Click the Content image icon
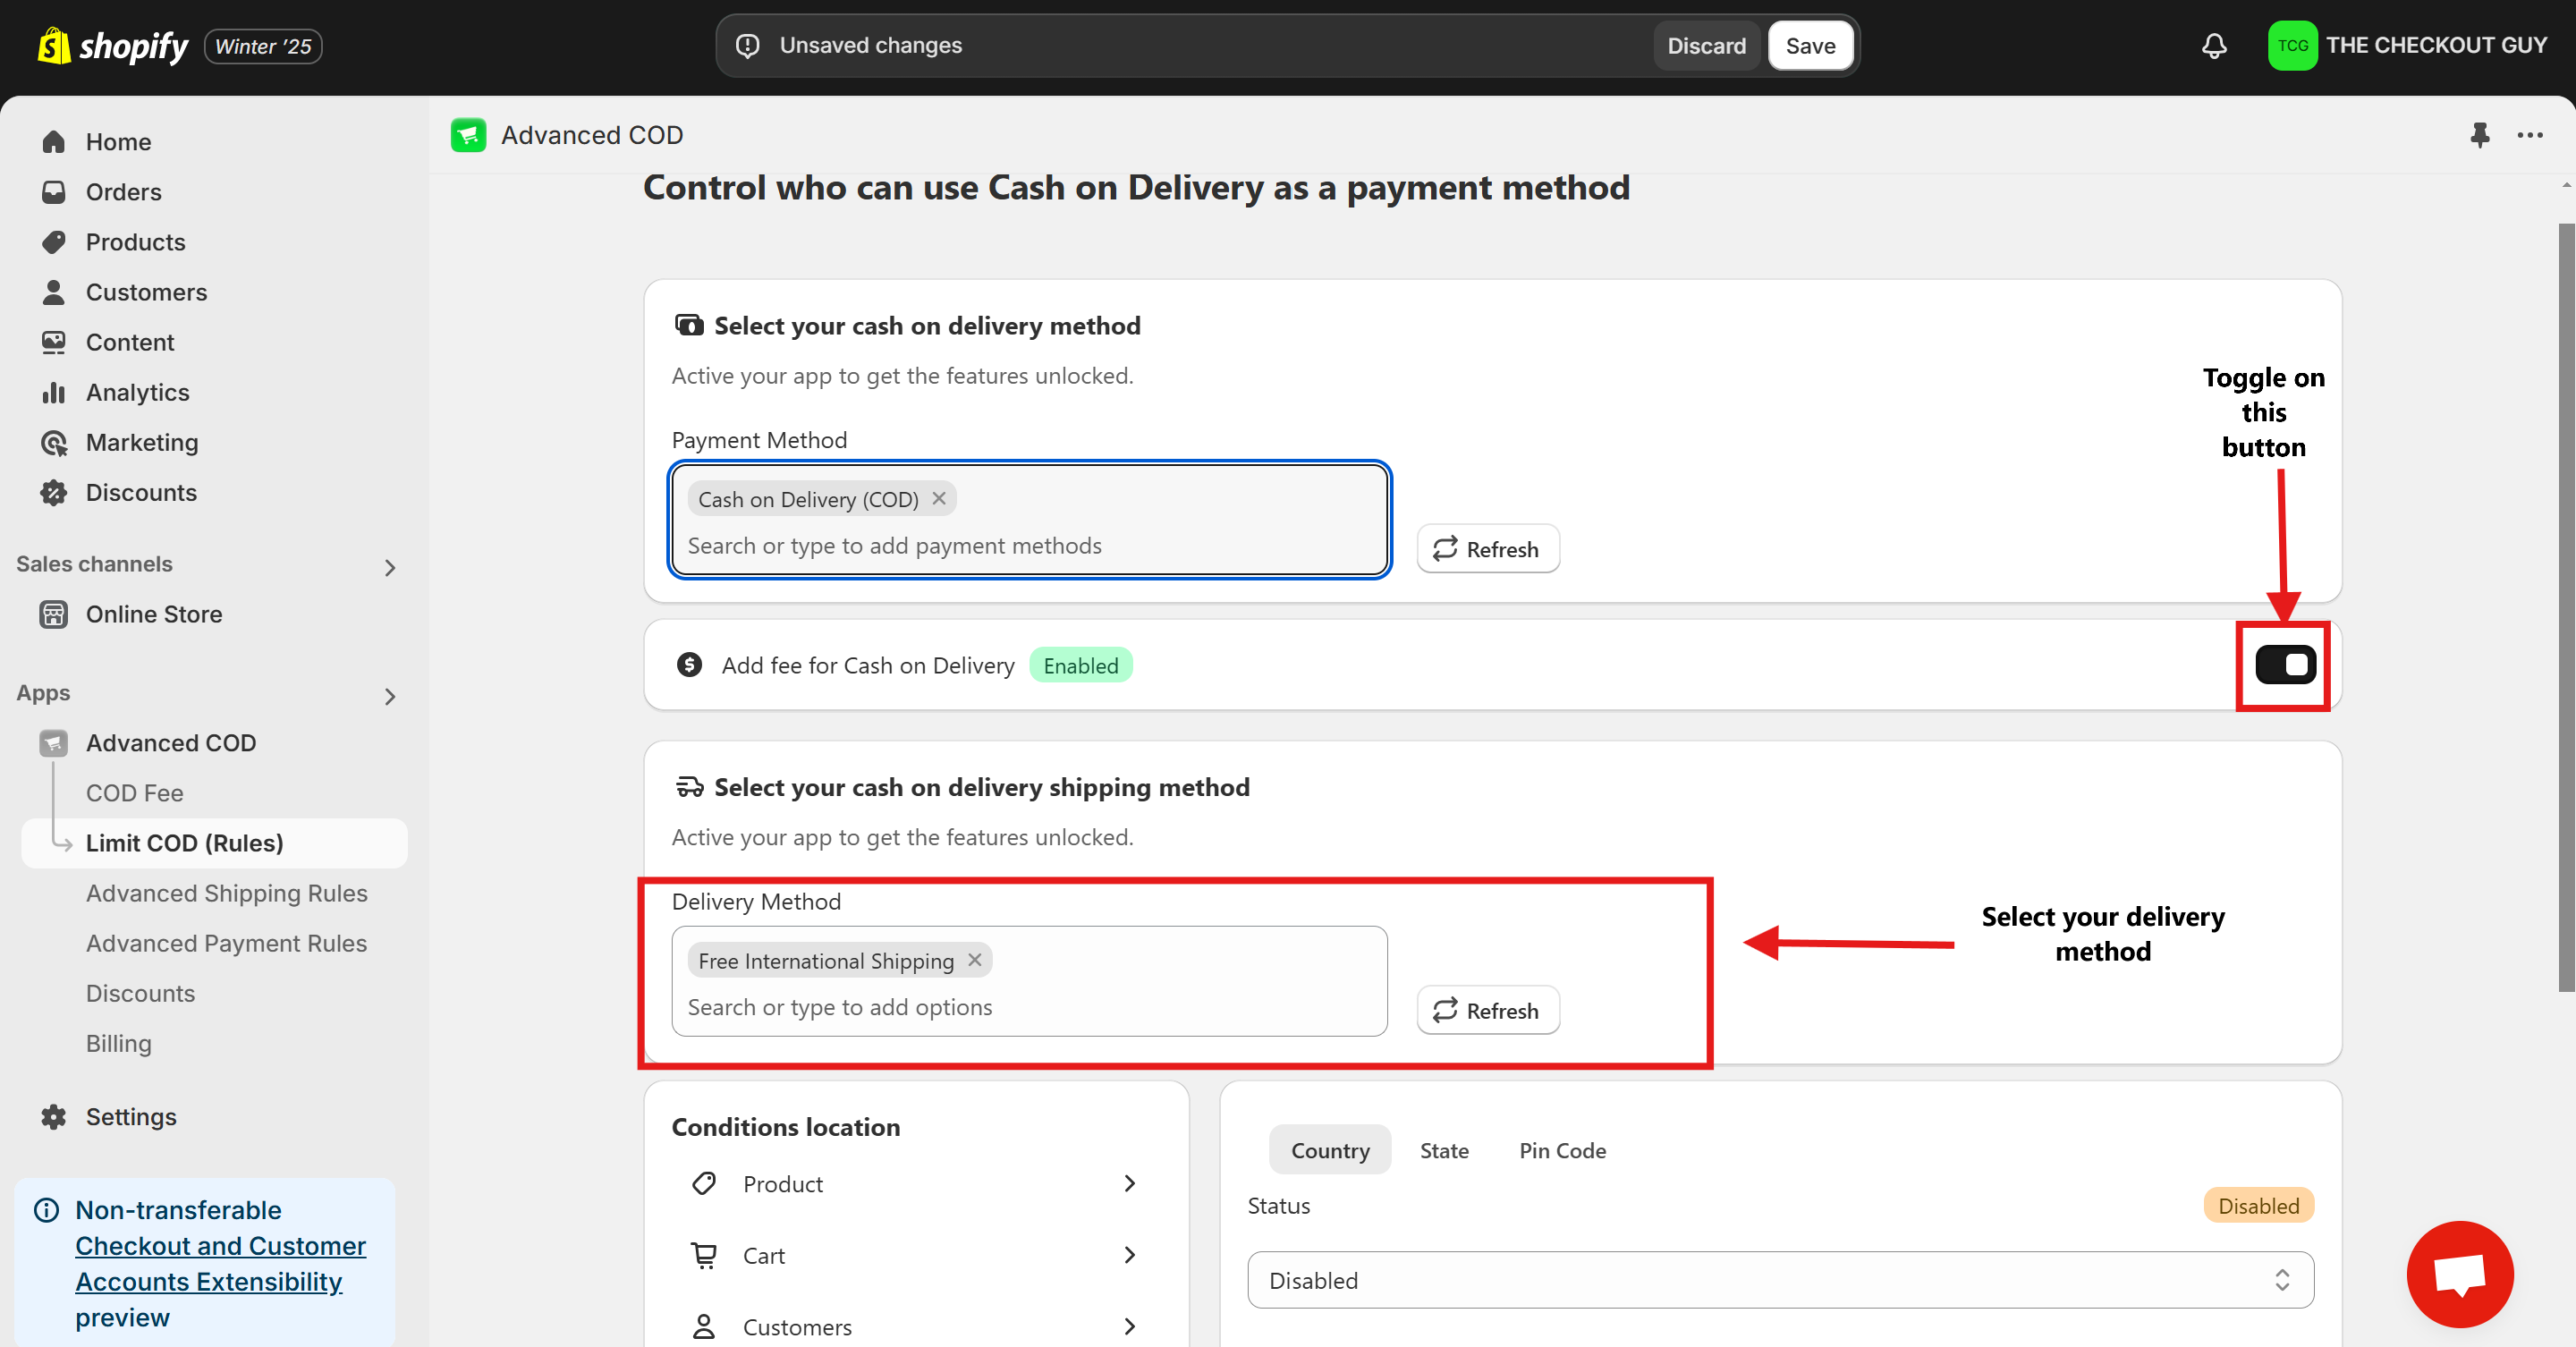Image resolution: width=2576 pixels, height=1347 pixels. point(54,342)
